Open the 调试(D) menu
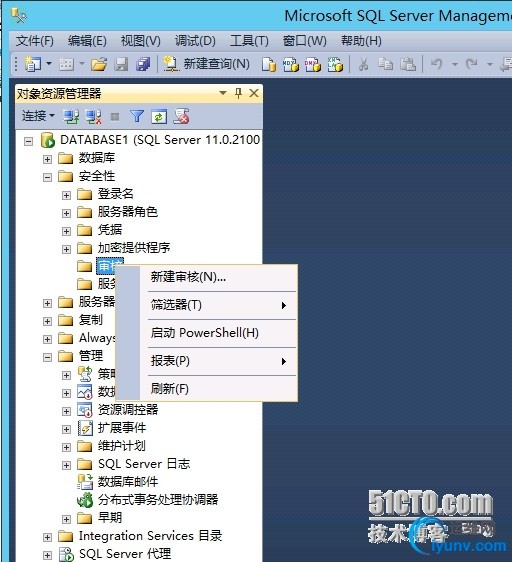Image resolution: width=512 pixels, height=562 pixels. coord(195,41)
